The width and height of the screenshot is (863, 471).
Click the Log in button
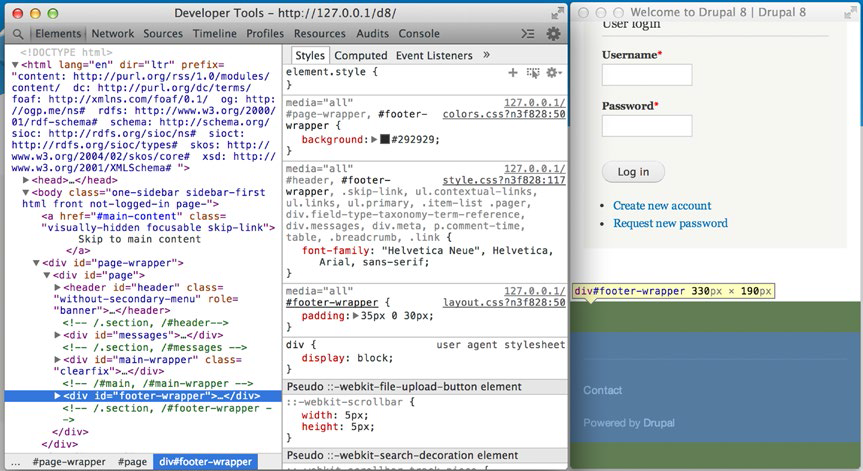[x=633, y=172]
